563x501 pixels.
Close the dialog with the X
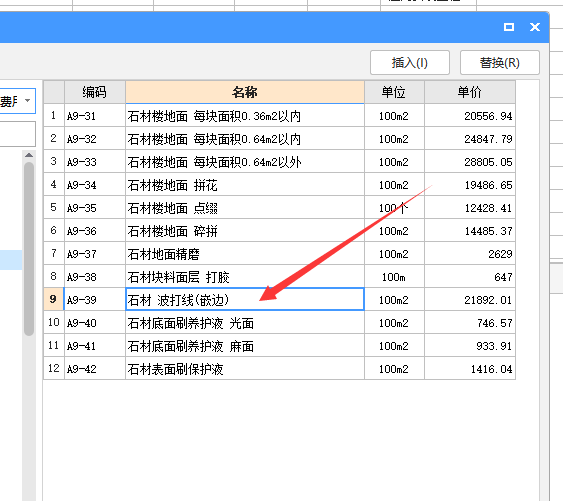click(535, 27)
